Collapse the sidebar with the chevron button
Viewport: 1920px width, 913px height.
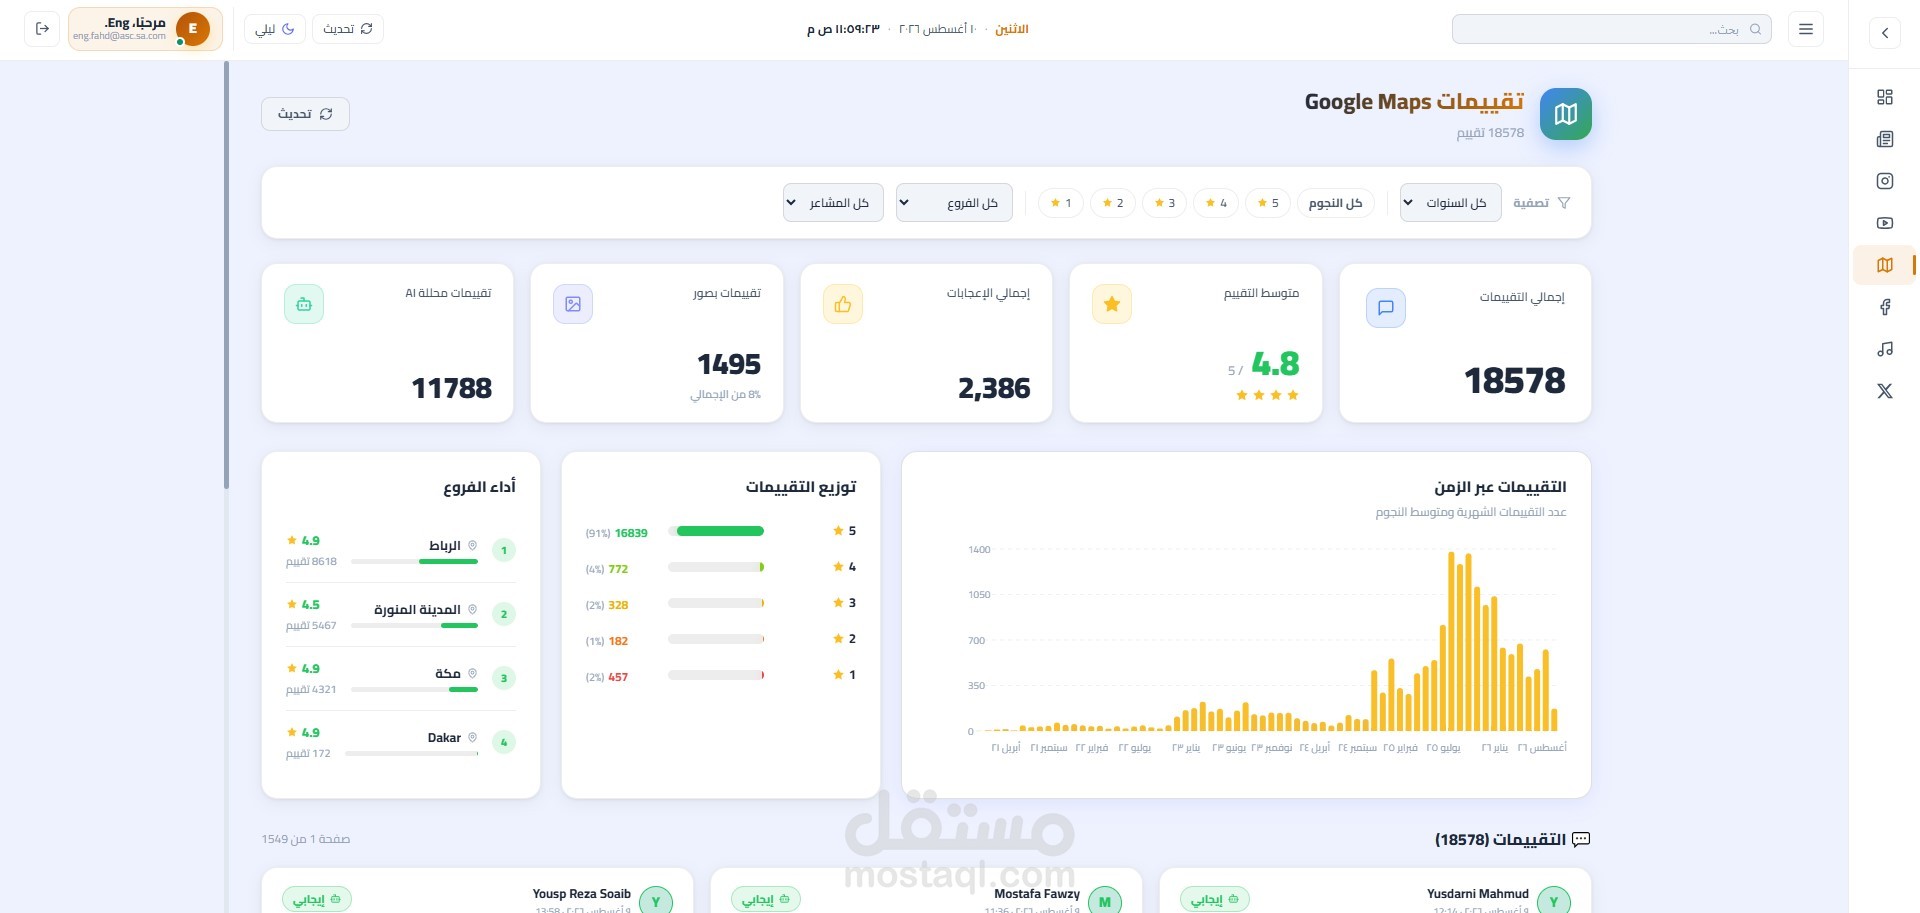[x=1885, y=32]
